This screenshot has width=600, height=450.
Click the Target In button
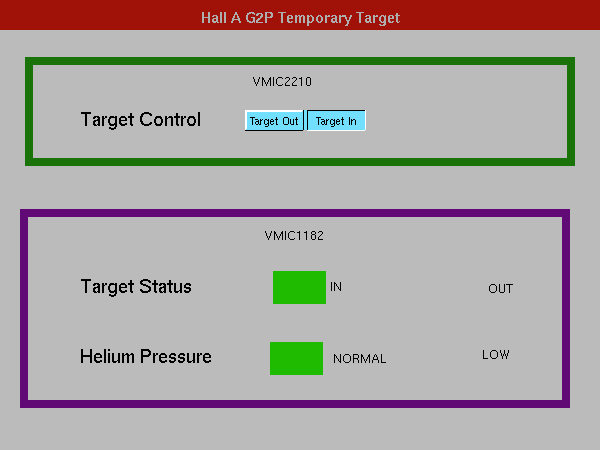pos(336,121)
